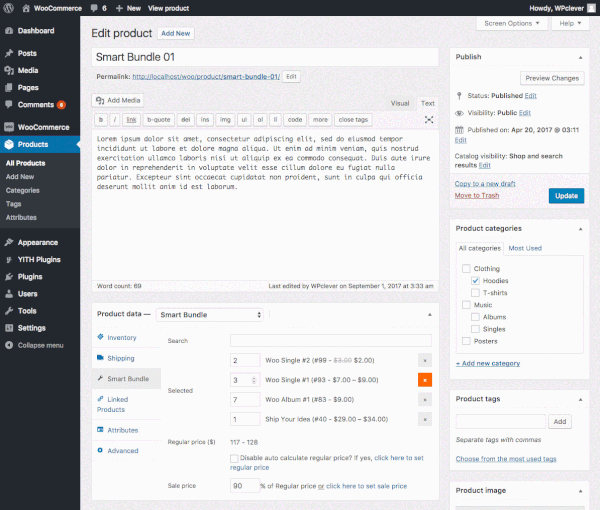The image size is (600, 510).
Task: Collapse the Product tags panel
Action: tap(580, 399)
